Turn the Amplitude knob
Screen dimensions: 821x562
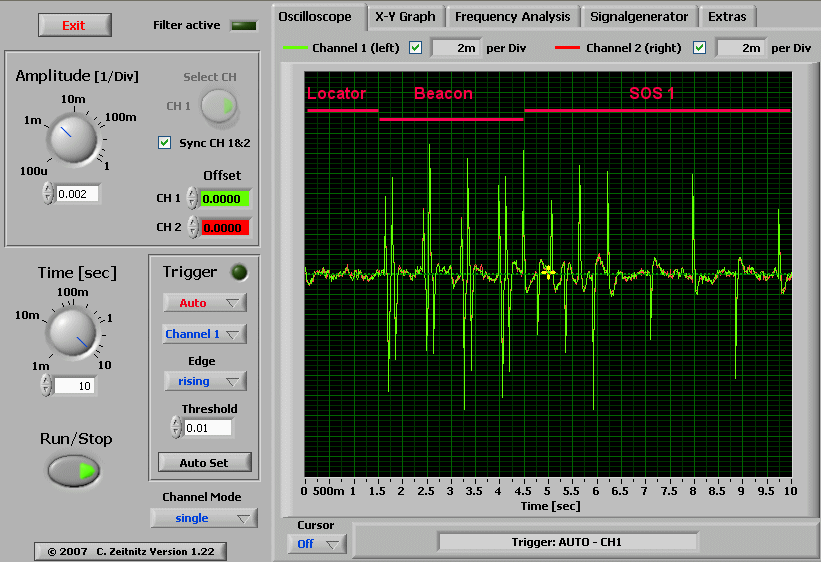click(72, 138)
